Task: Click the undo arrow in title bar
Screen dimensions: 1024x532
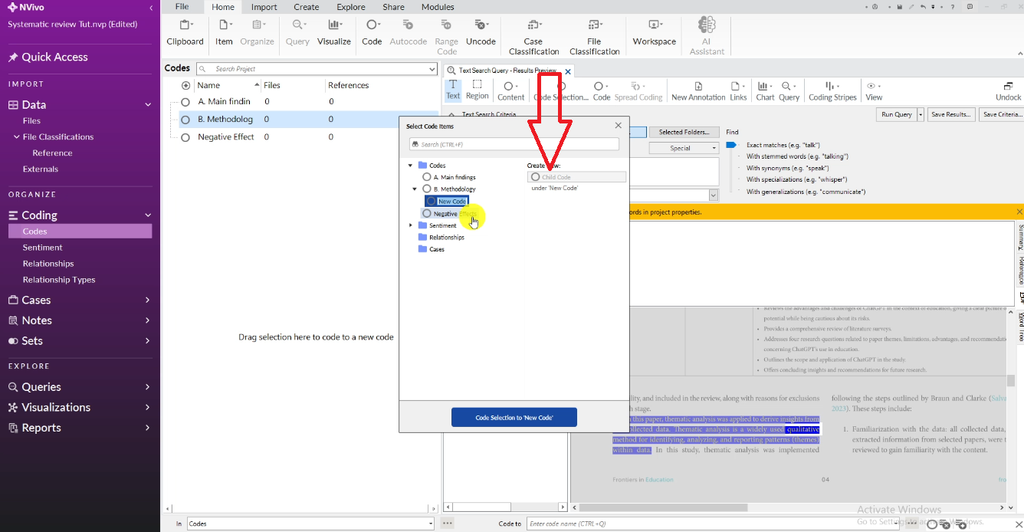Action: tap(922, 7)
